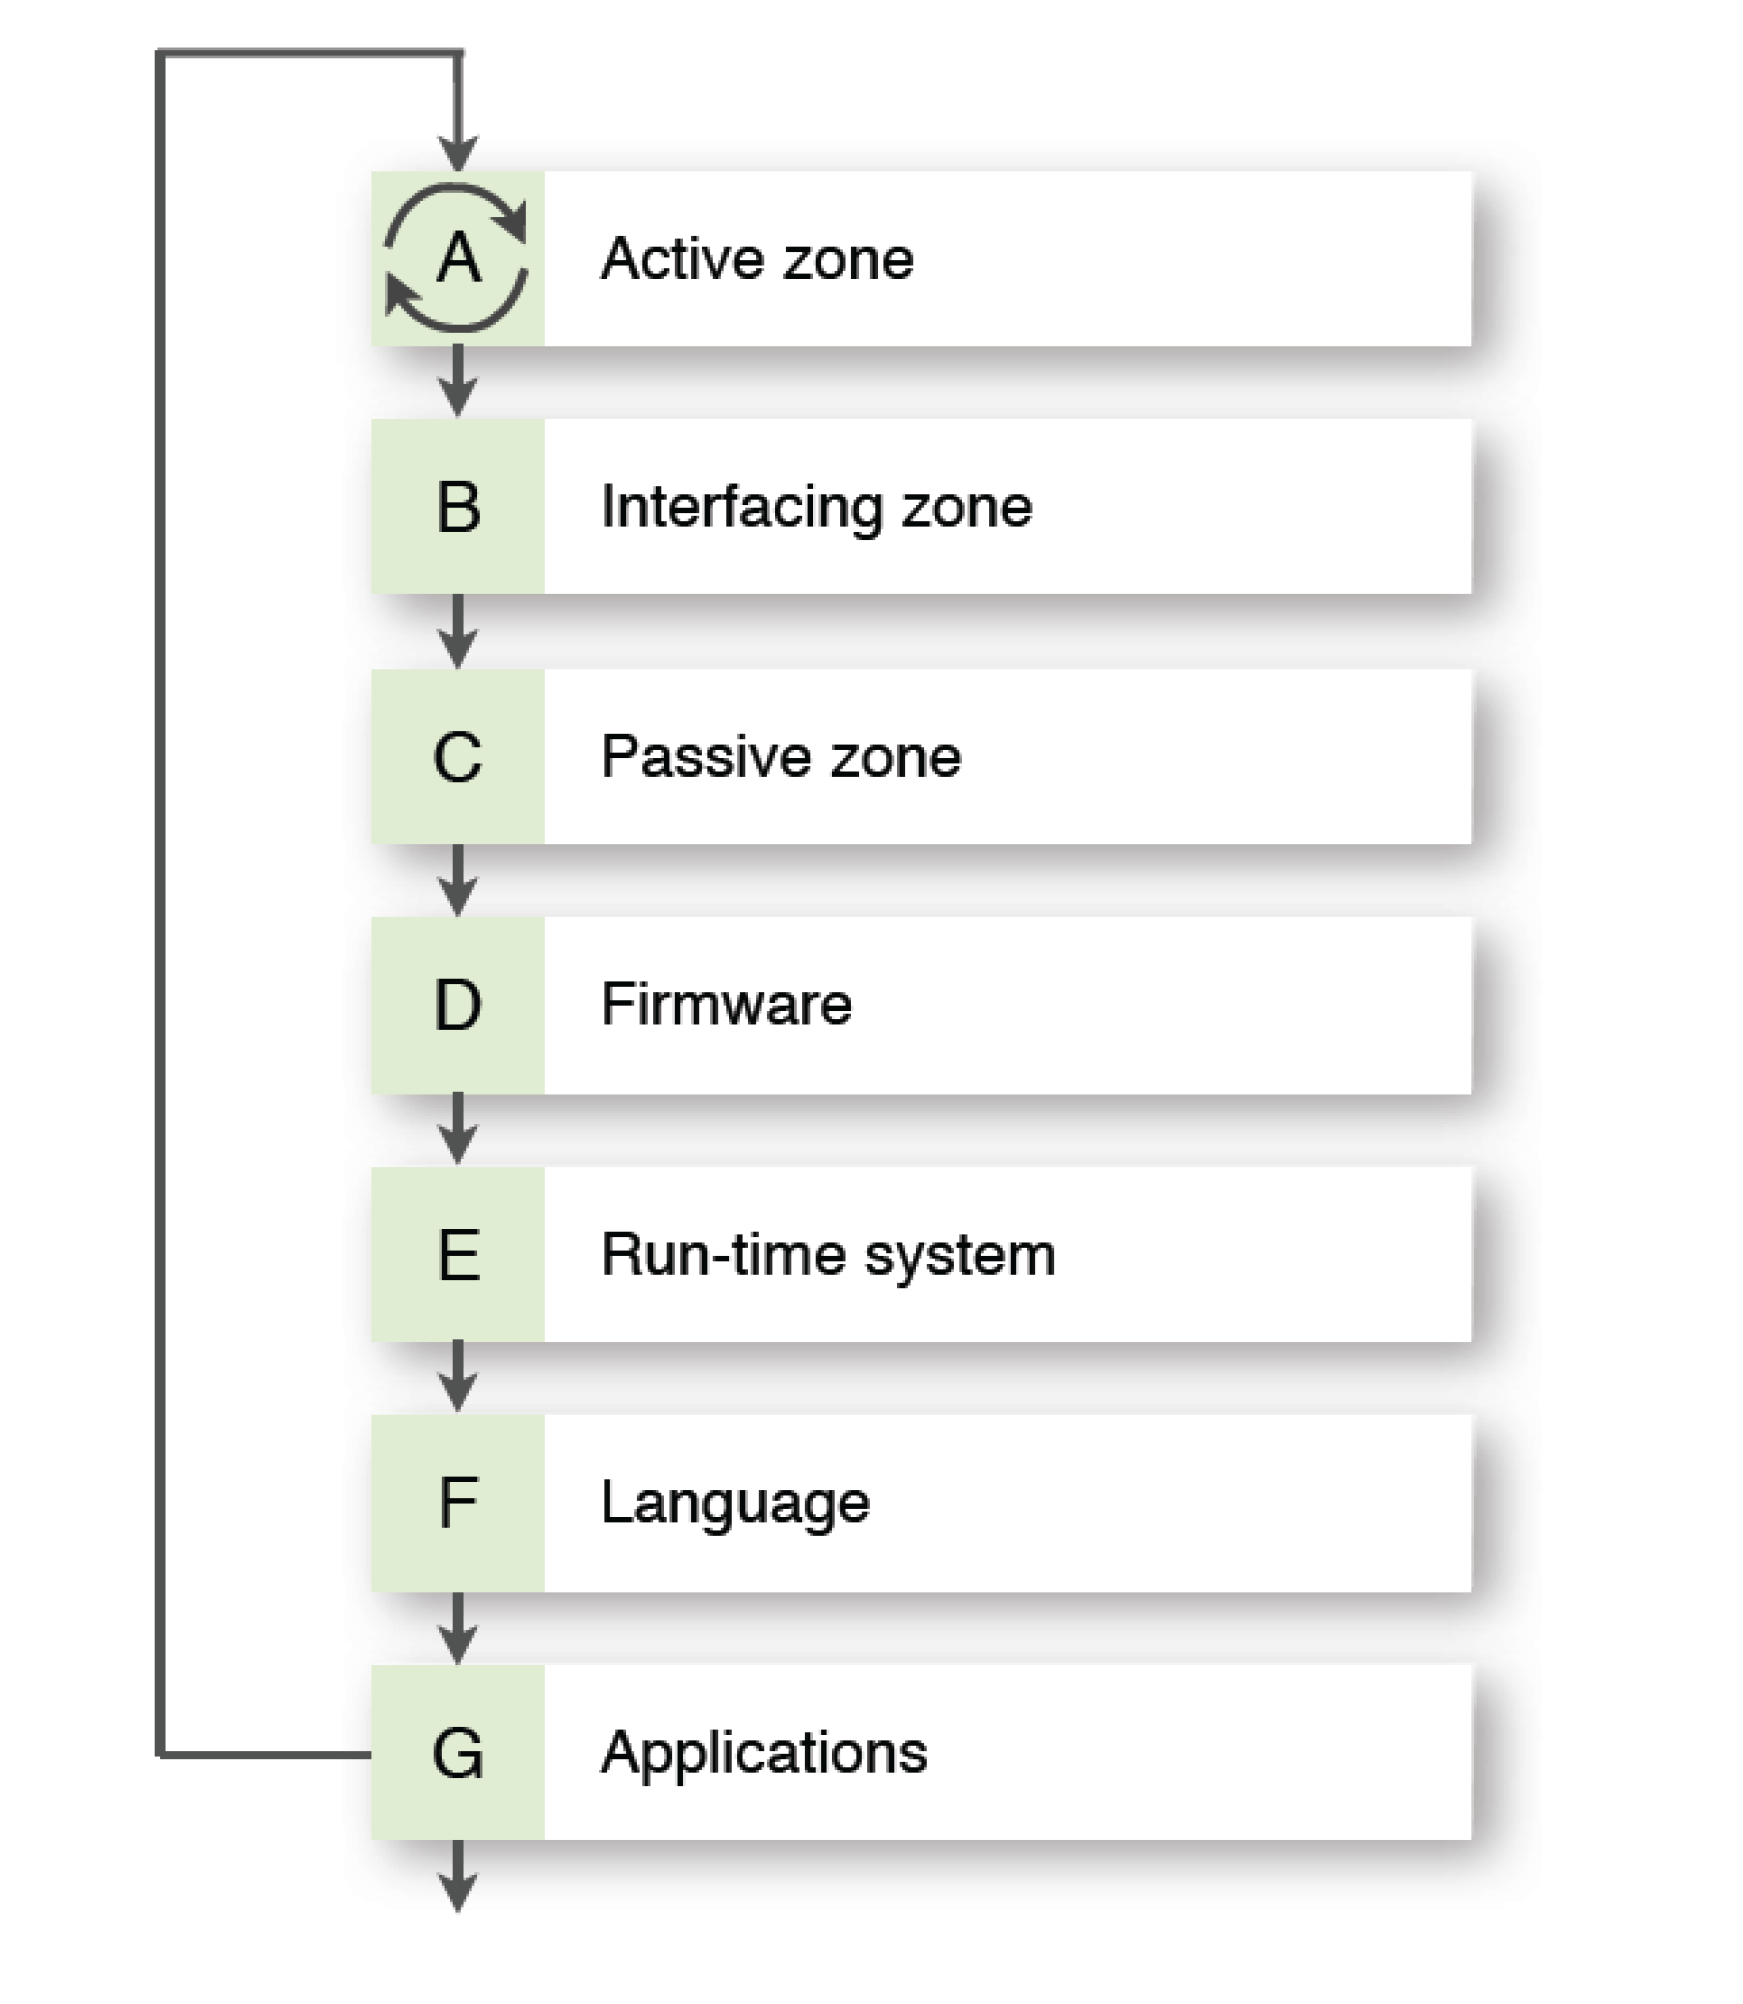Click the green D letter box
This screenshot has width=1743, height=2004.
(x=458, y=1005)
